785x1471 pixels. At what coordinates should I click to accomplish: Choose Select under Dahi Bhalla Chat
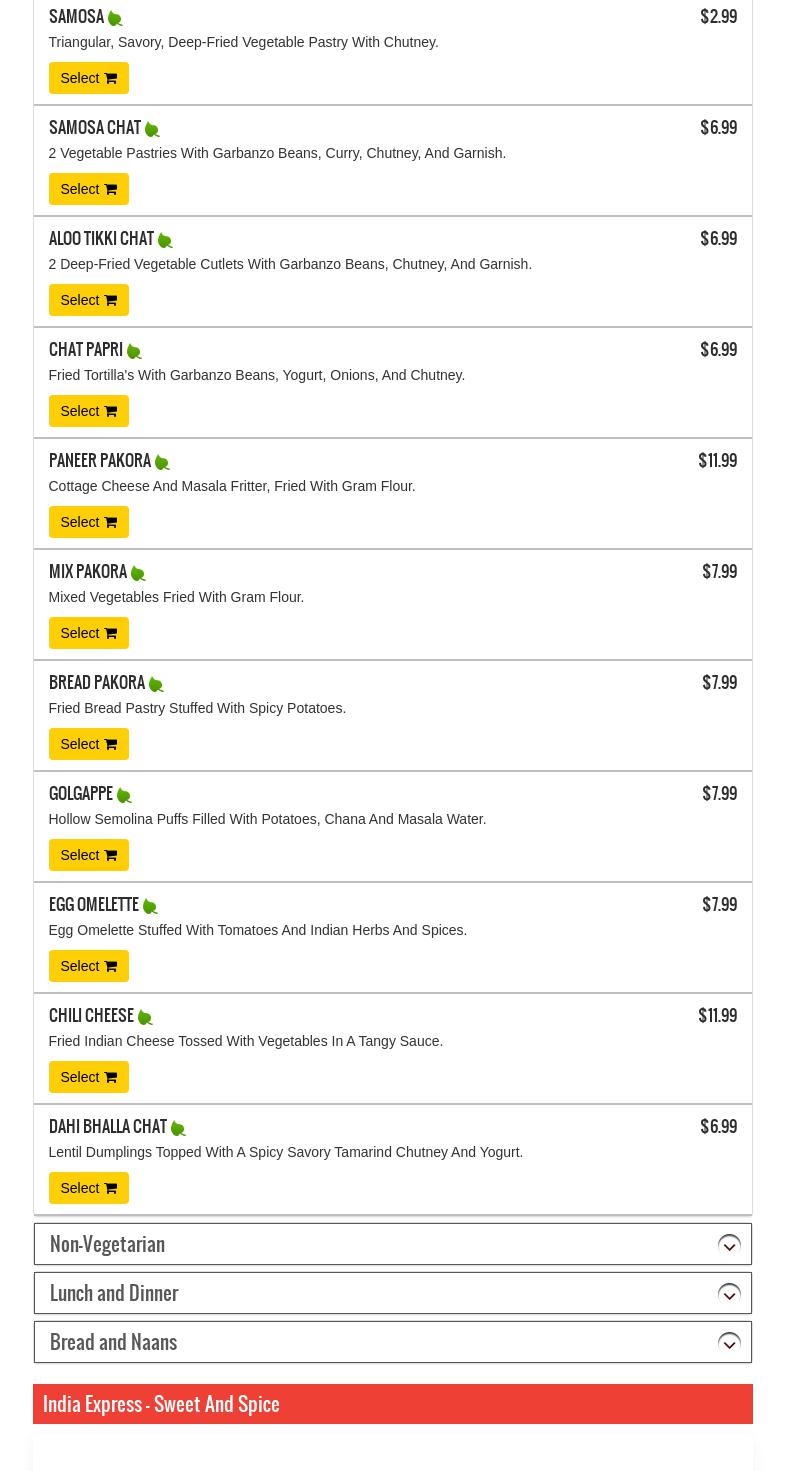click(88, 1188)
